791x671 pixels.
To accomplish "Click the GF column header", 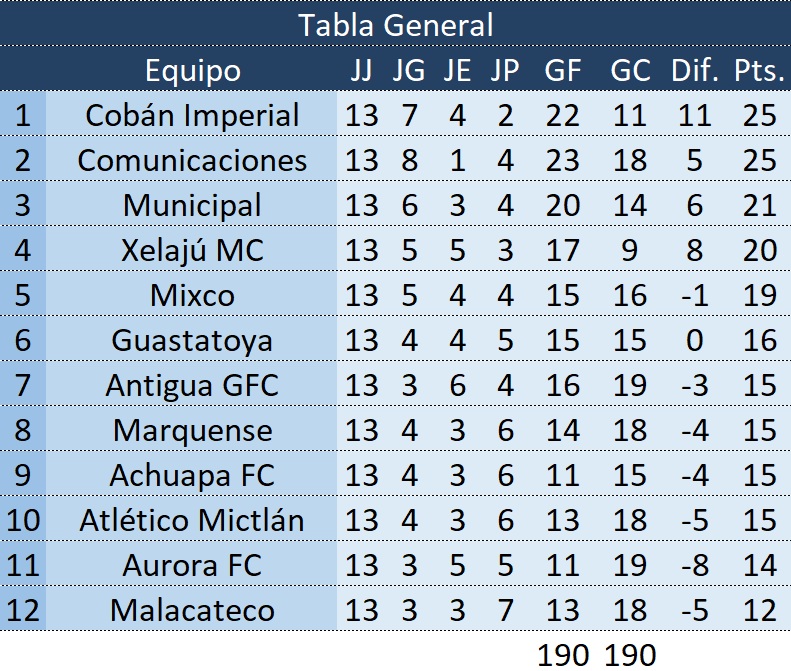I will [x=562, y=70].
